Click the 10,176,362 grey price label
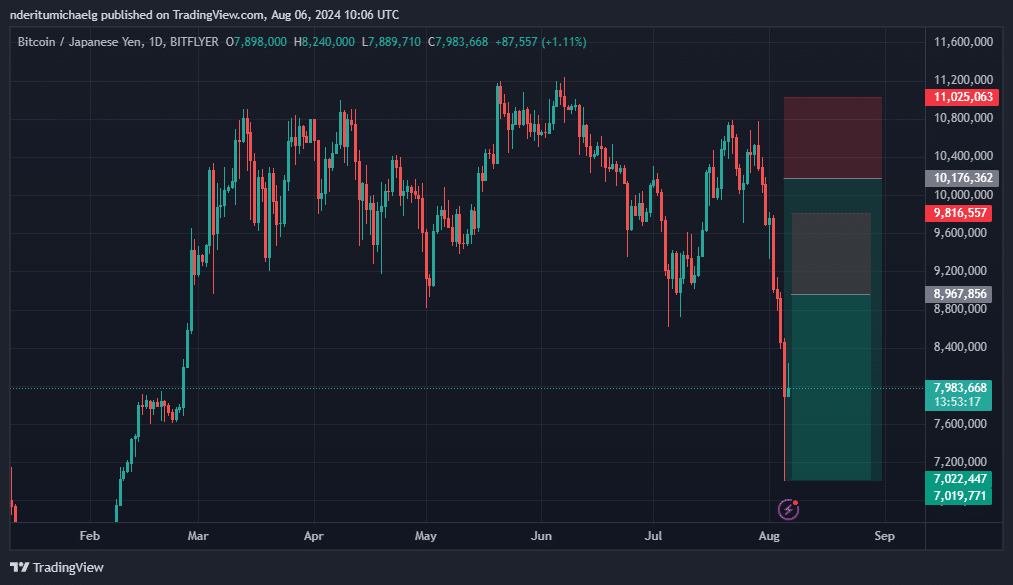 962,178
